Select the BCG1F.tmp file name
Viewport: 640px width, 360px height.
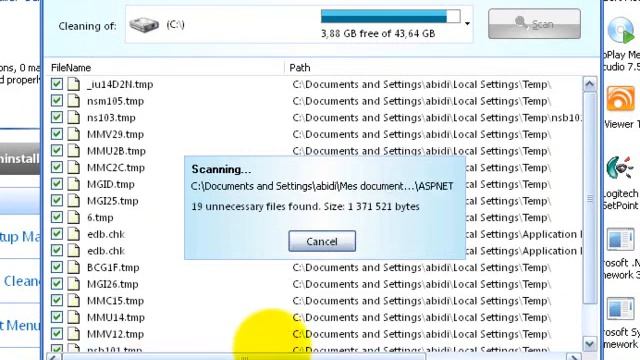coord(113,267)
